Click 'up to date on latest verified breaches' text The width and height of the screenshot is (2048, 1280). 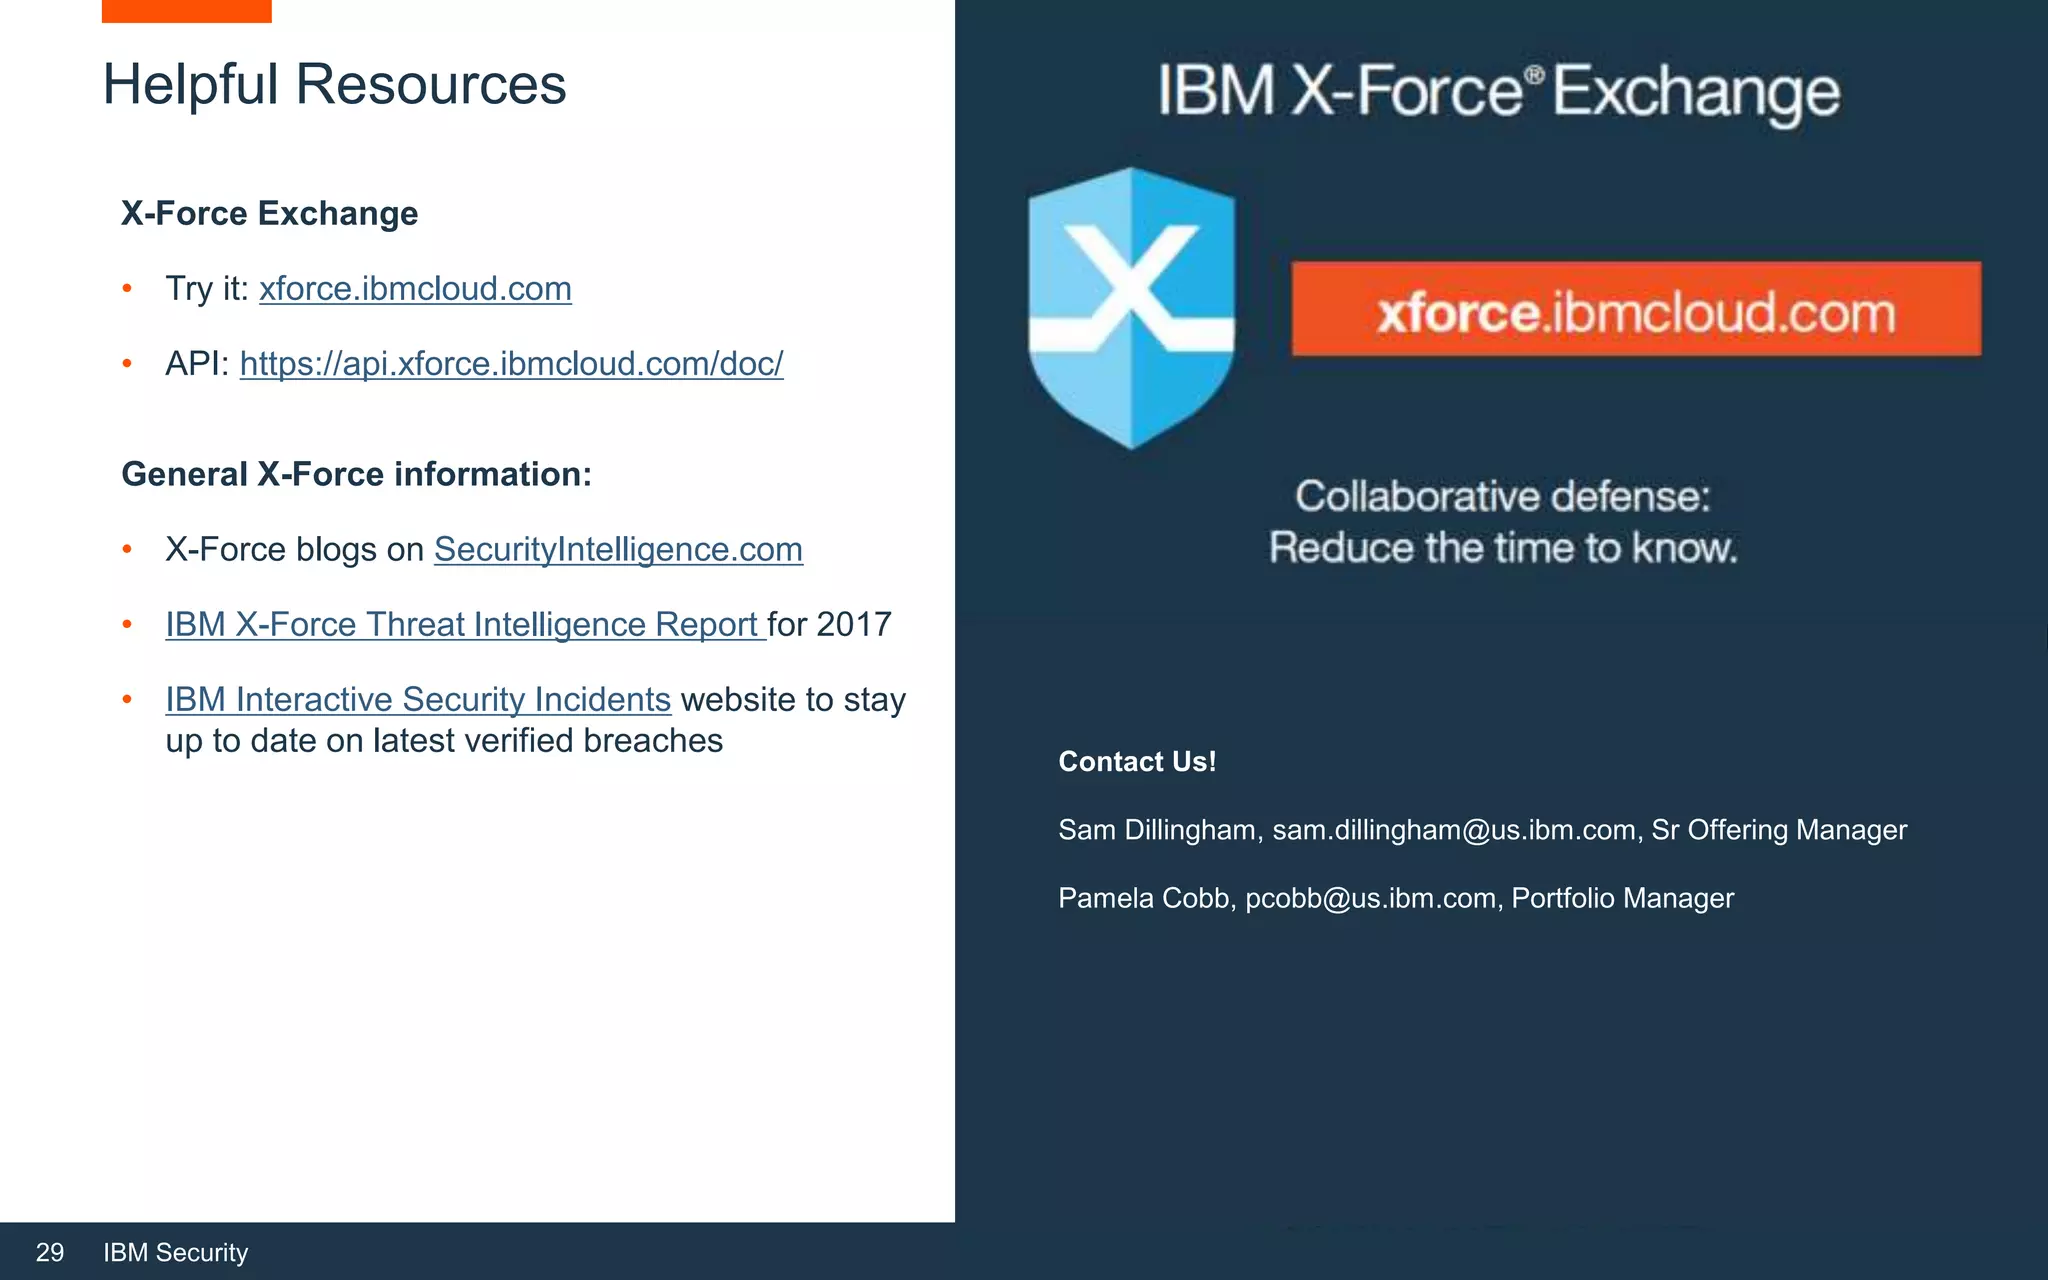[444, 741]
